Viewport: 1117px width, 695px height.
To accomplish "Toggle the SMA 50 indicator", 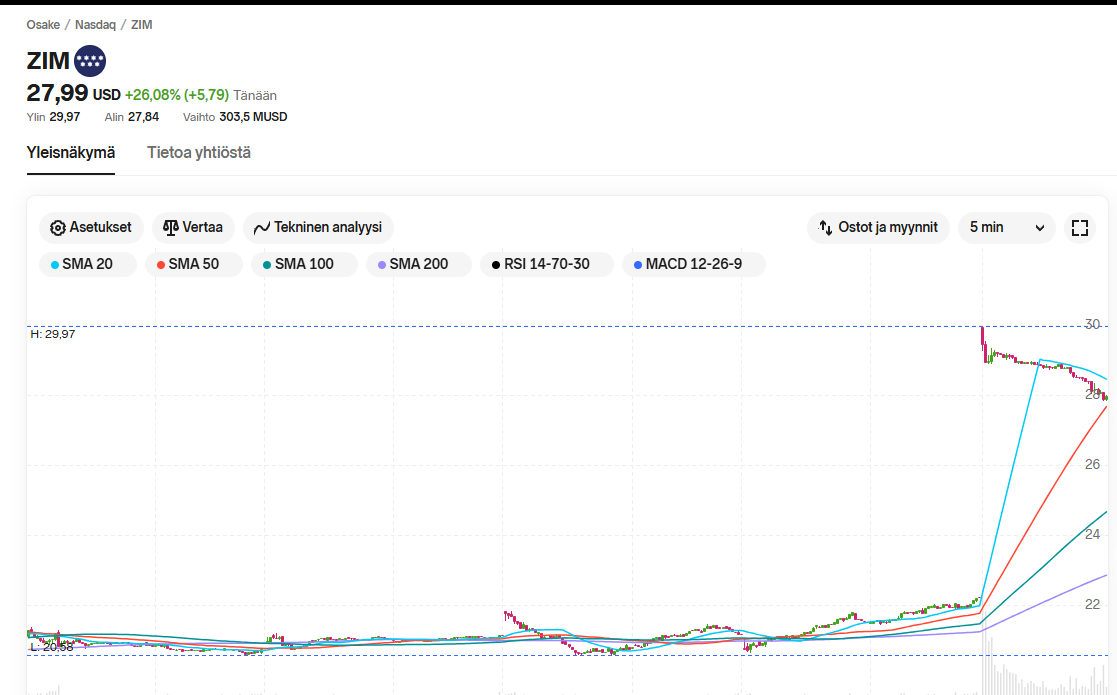I will pos(194,265).
